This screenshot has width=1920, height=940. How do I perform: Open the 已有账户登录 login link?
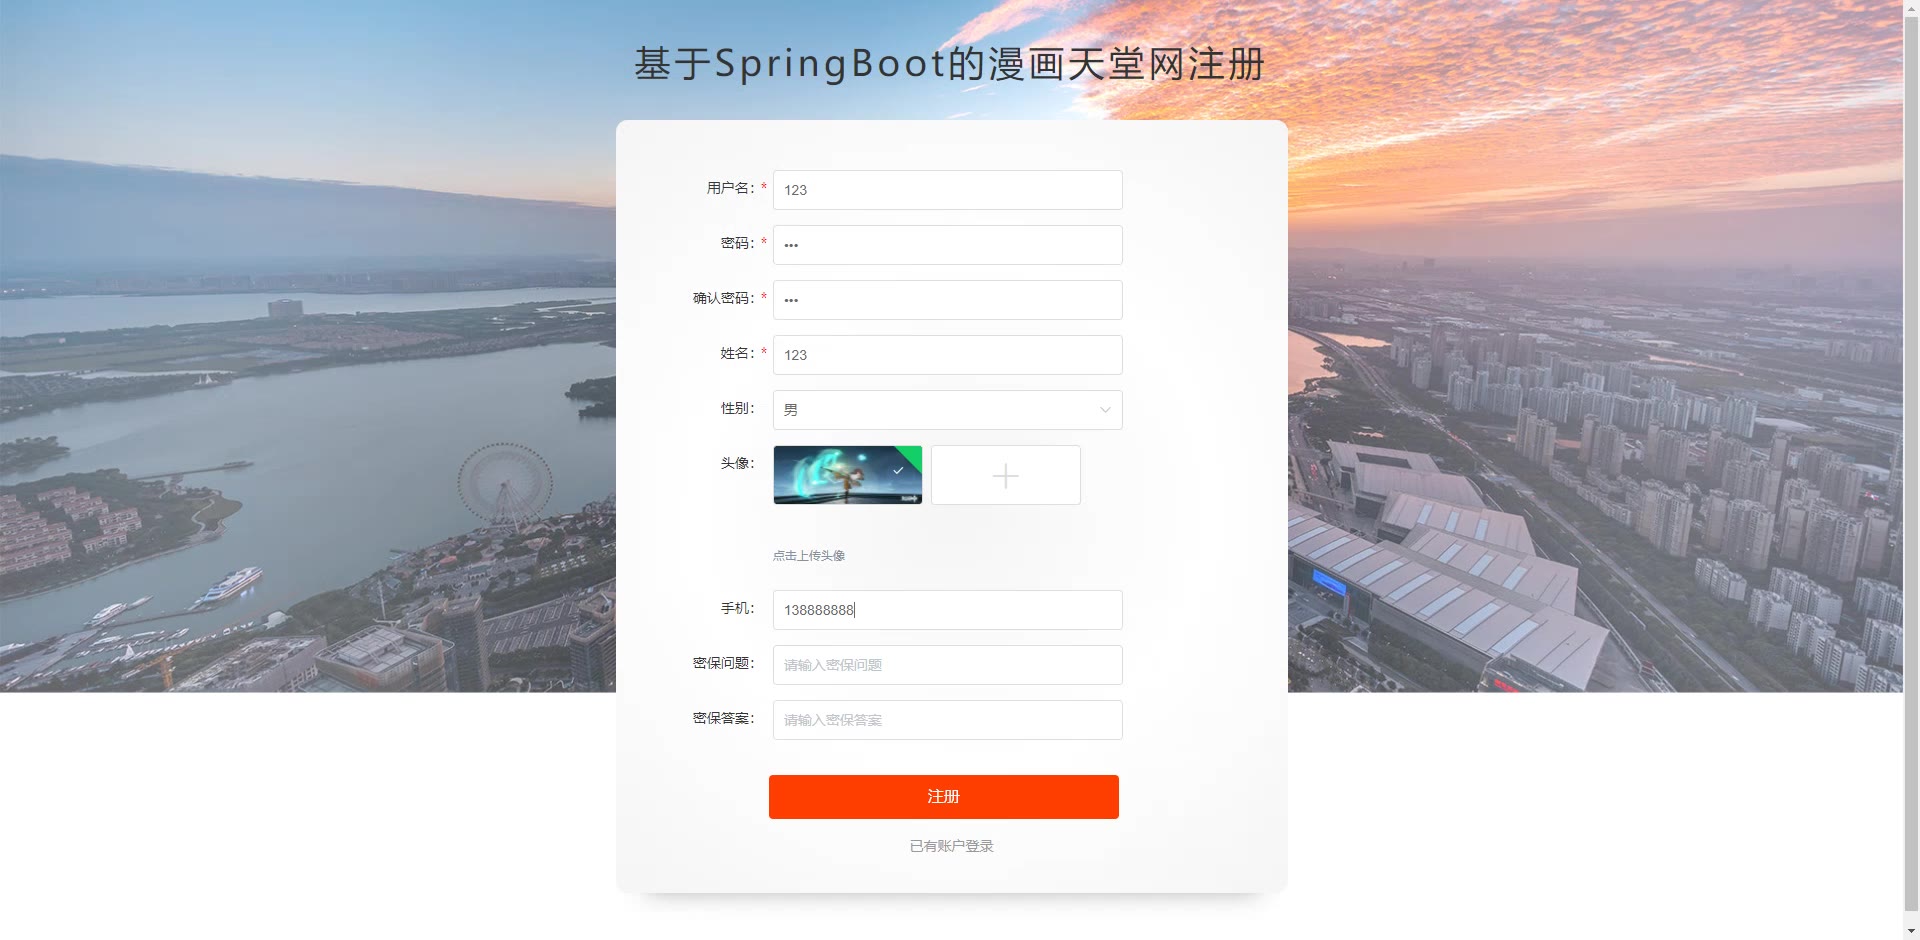point(951,846)
